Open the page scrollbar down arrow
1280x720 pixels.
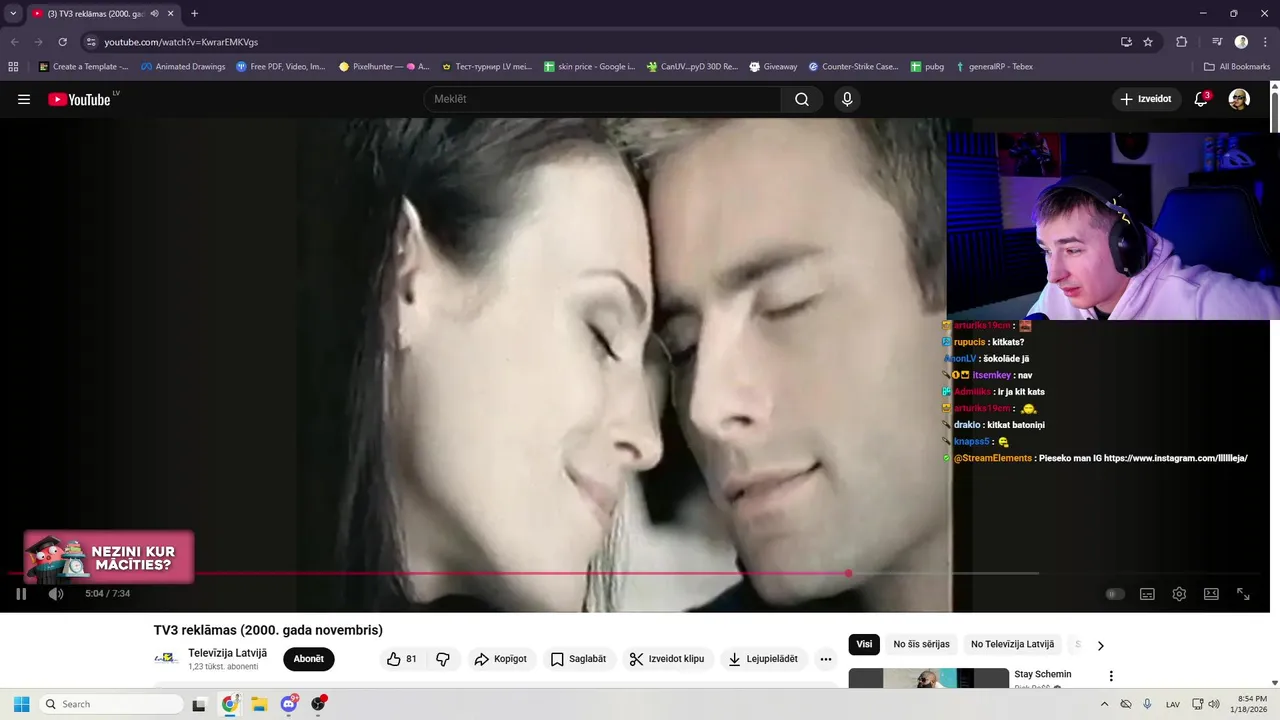tap(1274, 683)
